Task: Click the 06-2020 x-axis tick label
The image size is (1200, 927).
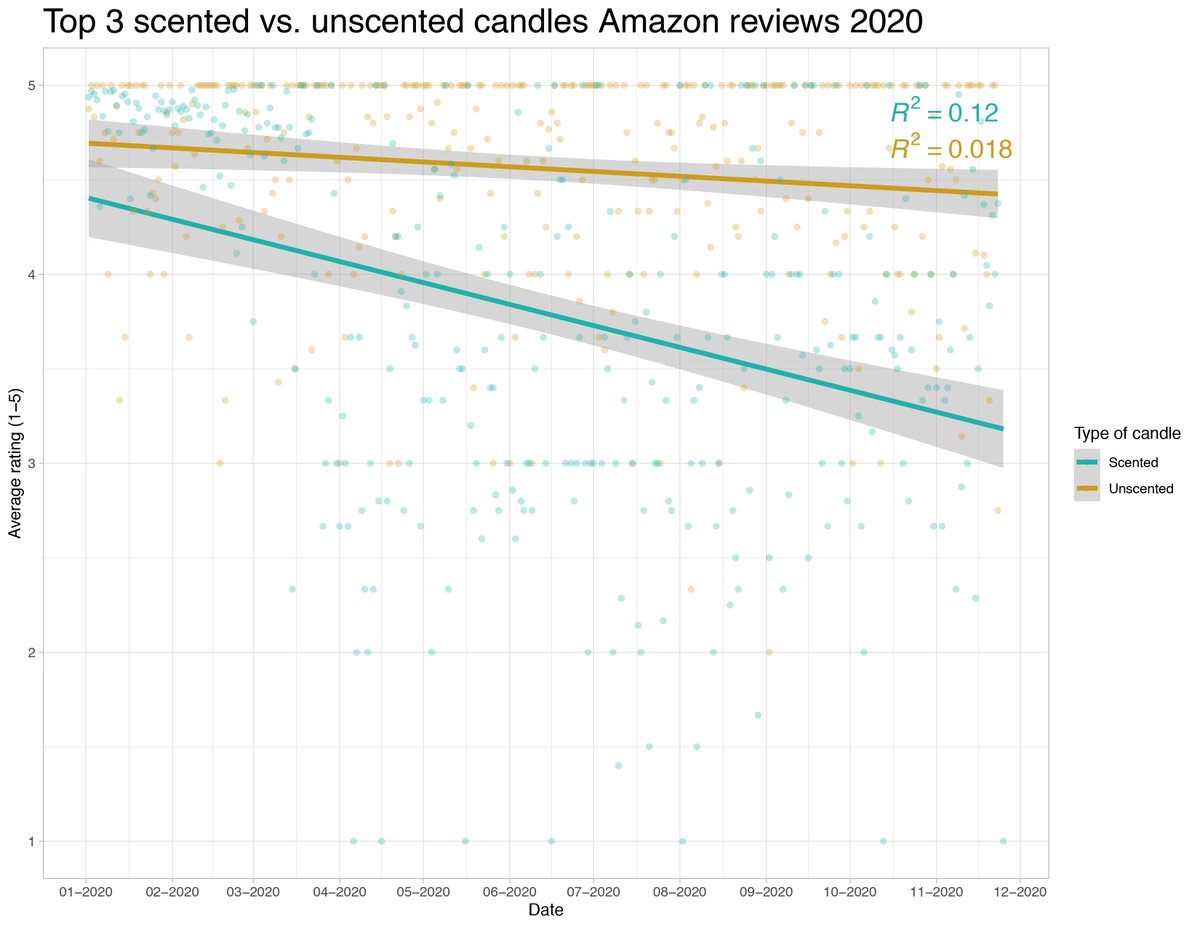Action: tap(509, 889)
